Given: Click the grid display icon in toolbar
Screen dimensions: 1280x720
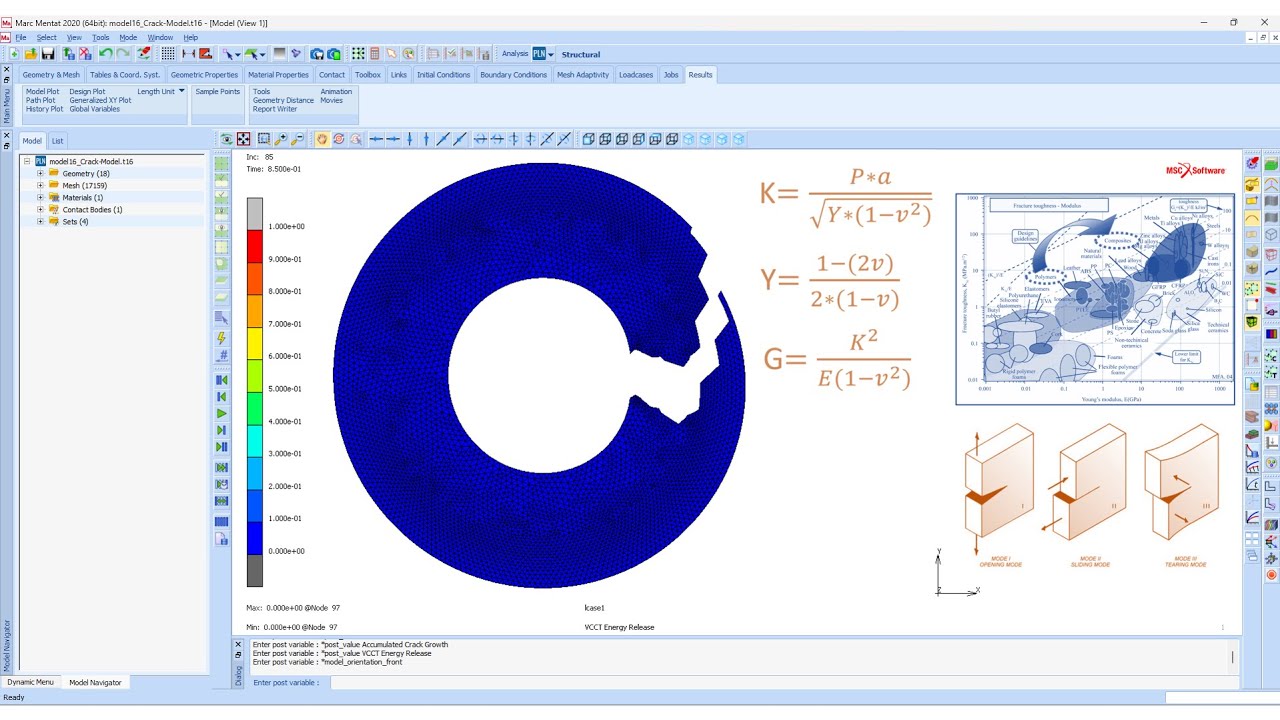Looking at the screenshot, I should (x=168, y=54).
